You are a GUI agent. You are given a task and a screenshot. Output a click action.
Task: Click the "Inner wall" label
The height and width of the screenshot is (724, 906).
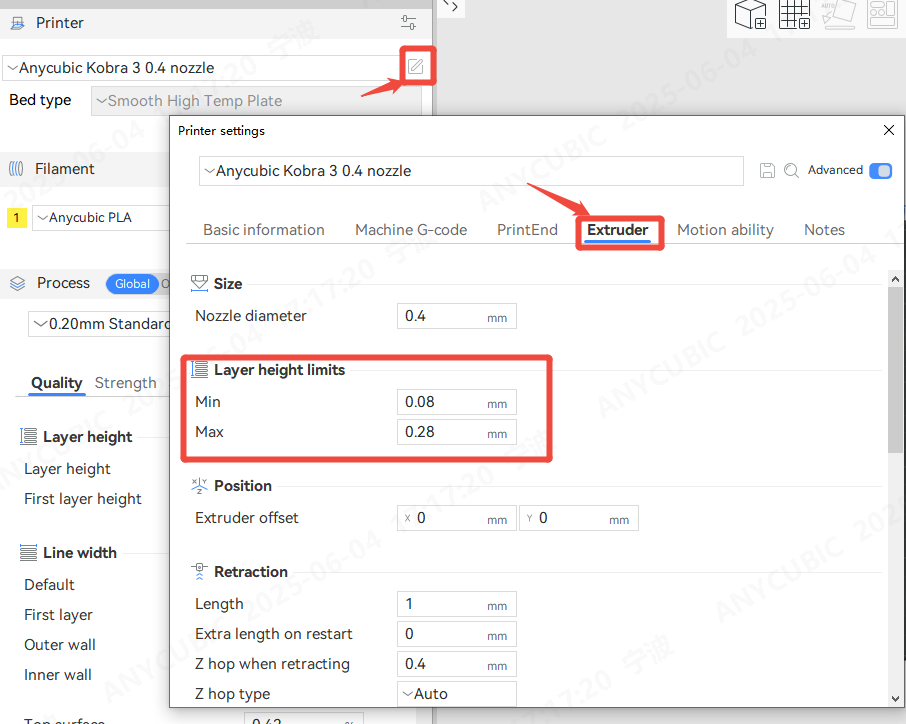58,675
